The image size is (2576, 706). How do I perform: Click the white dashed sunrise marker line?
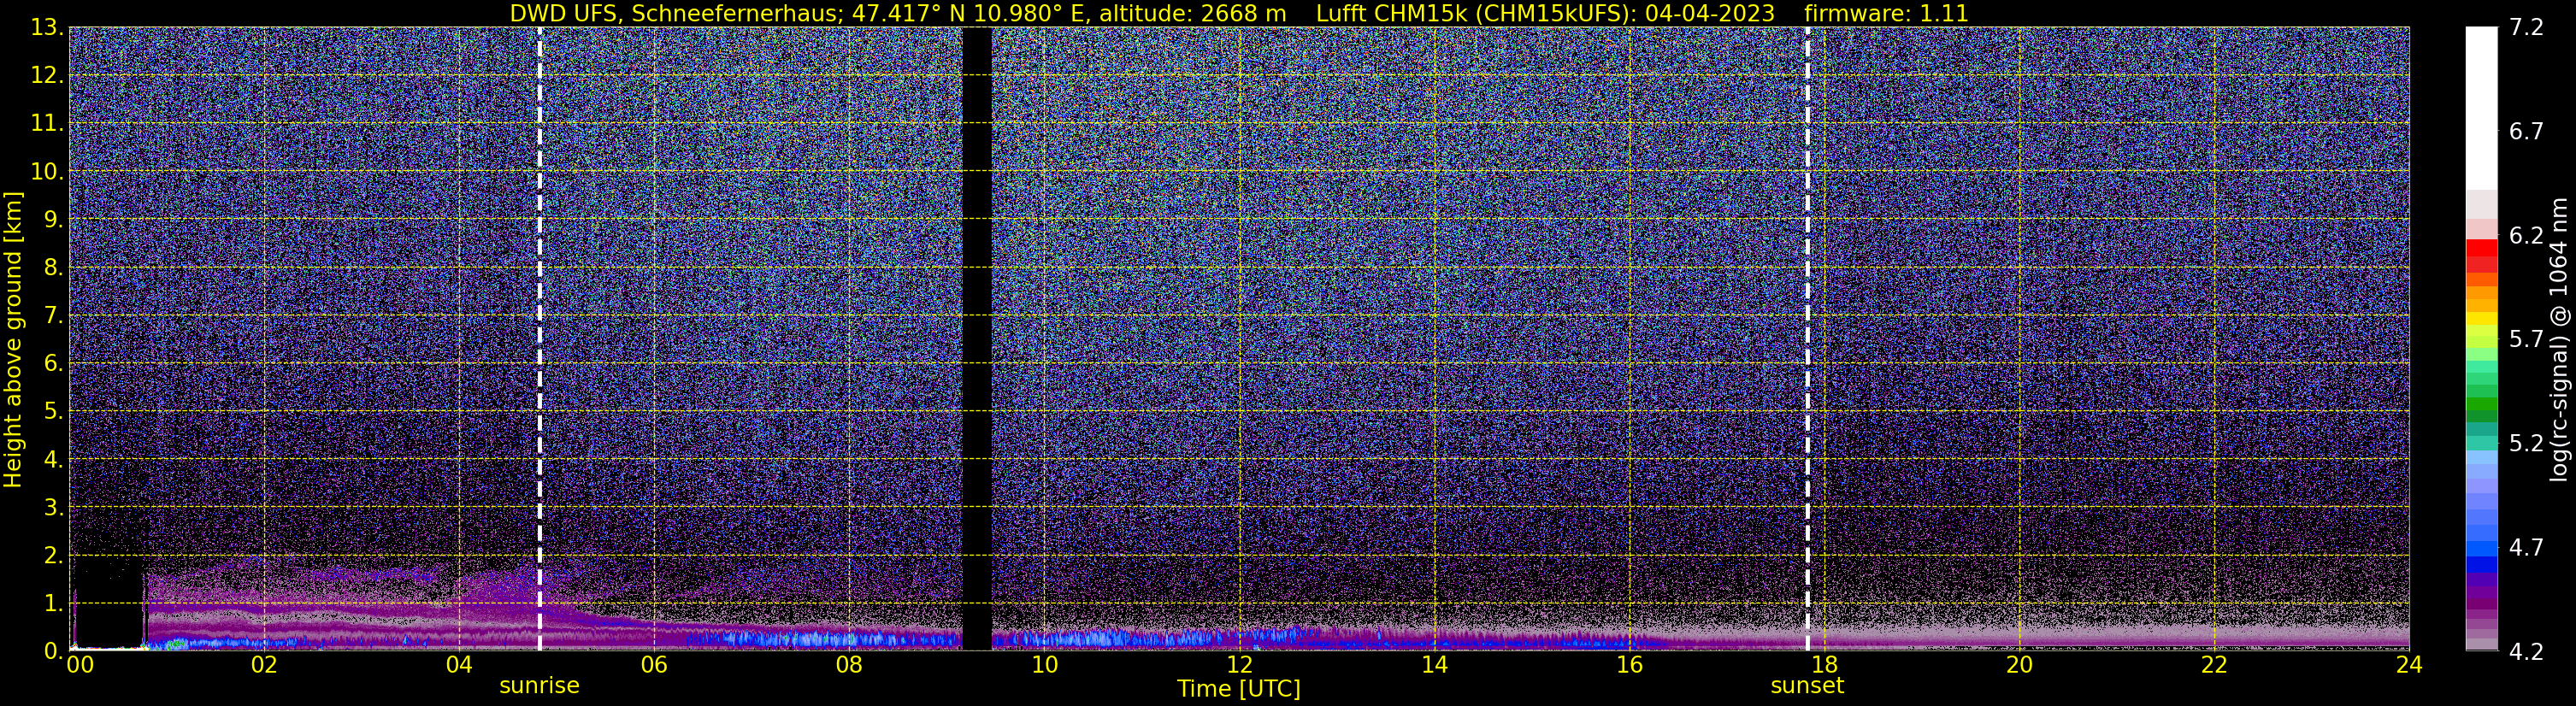click(x=540, y=339)
